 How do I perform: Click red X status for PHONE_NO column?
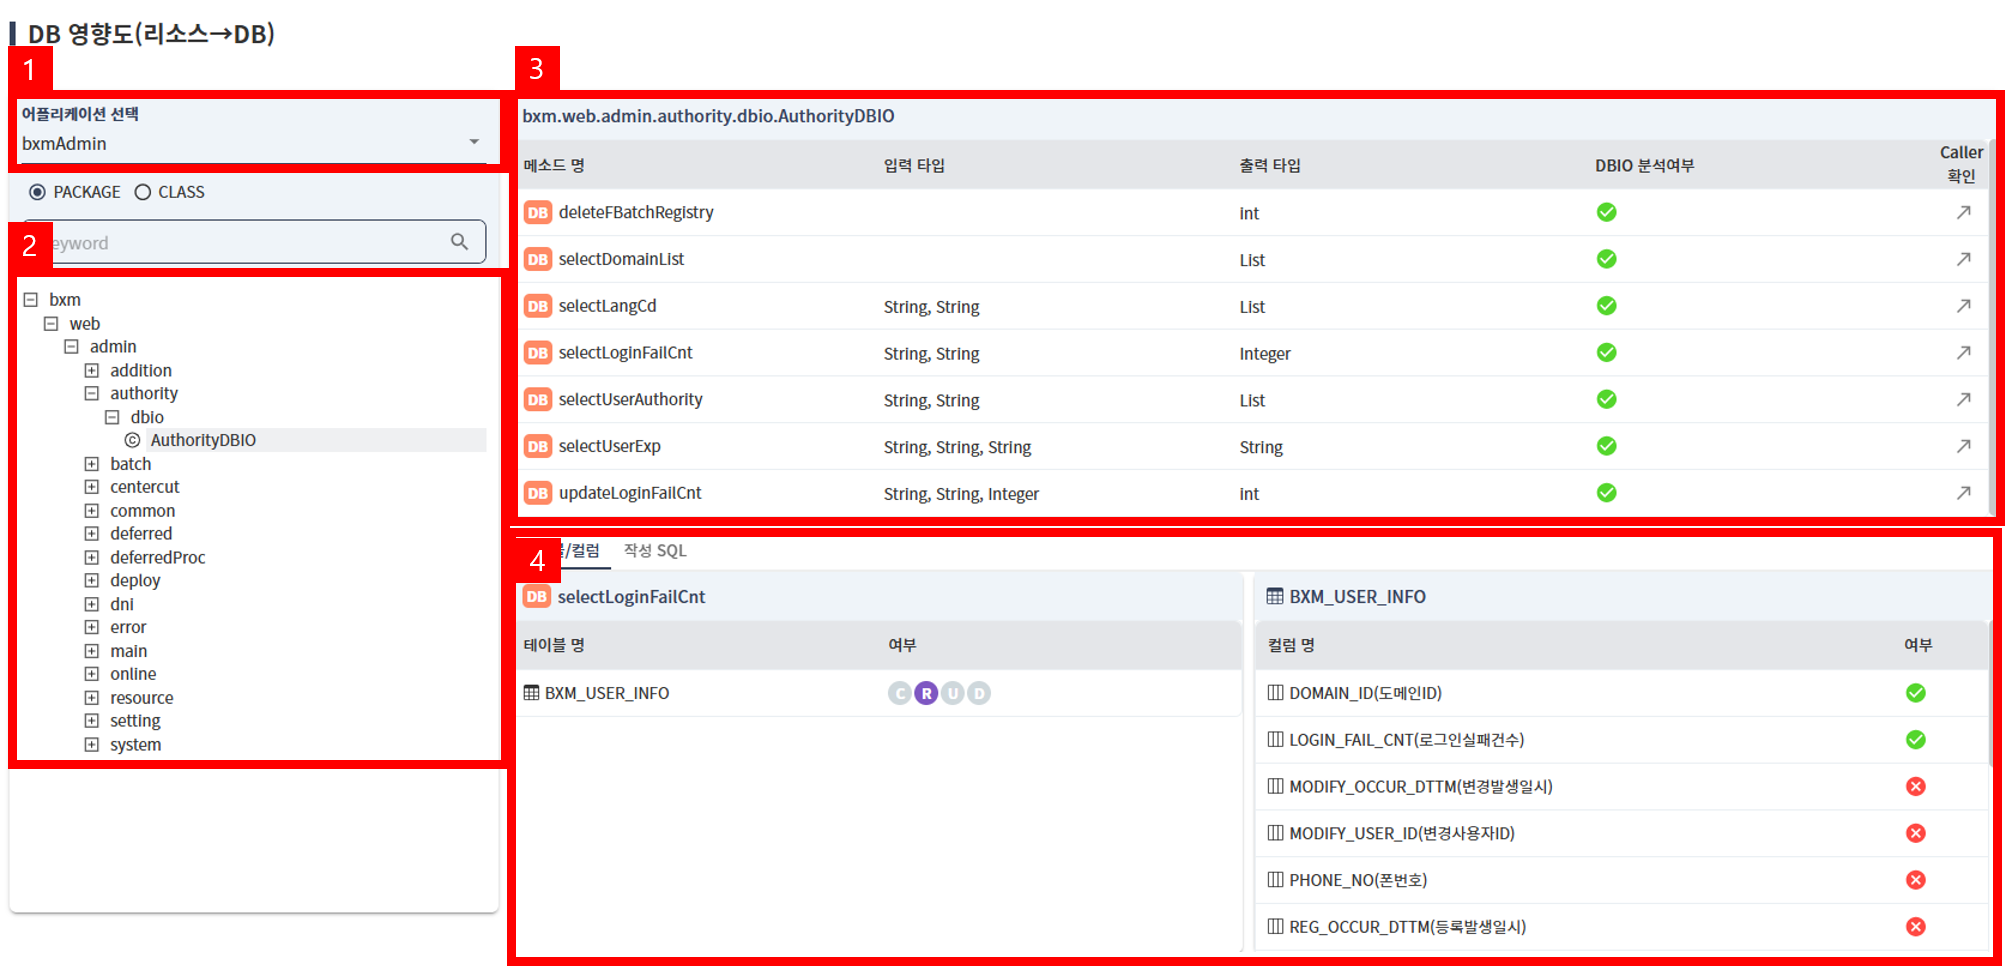pos(1915,880)
